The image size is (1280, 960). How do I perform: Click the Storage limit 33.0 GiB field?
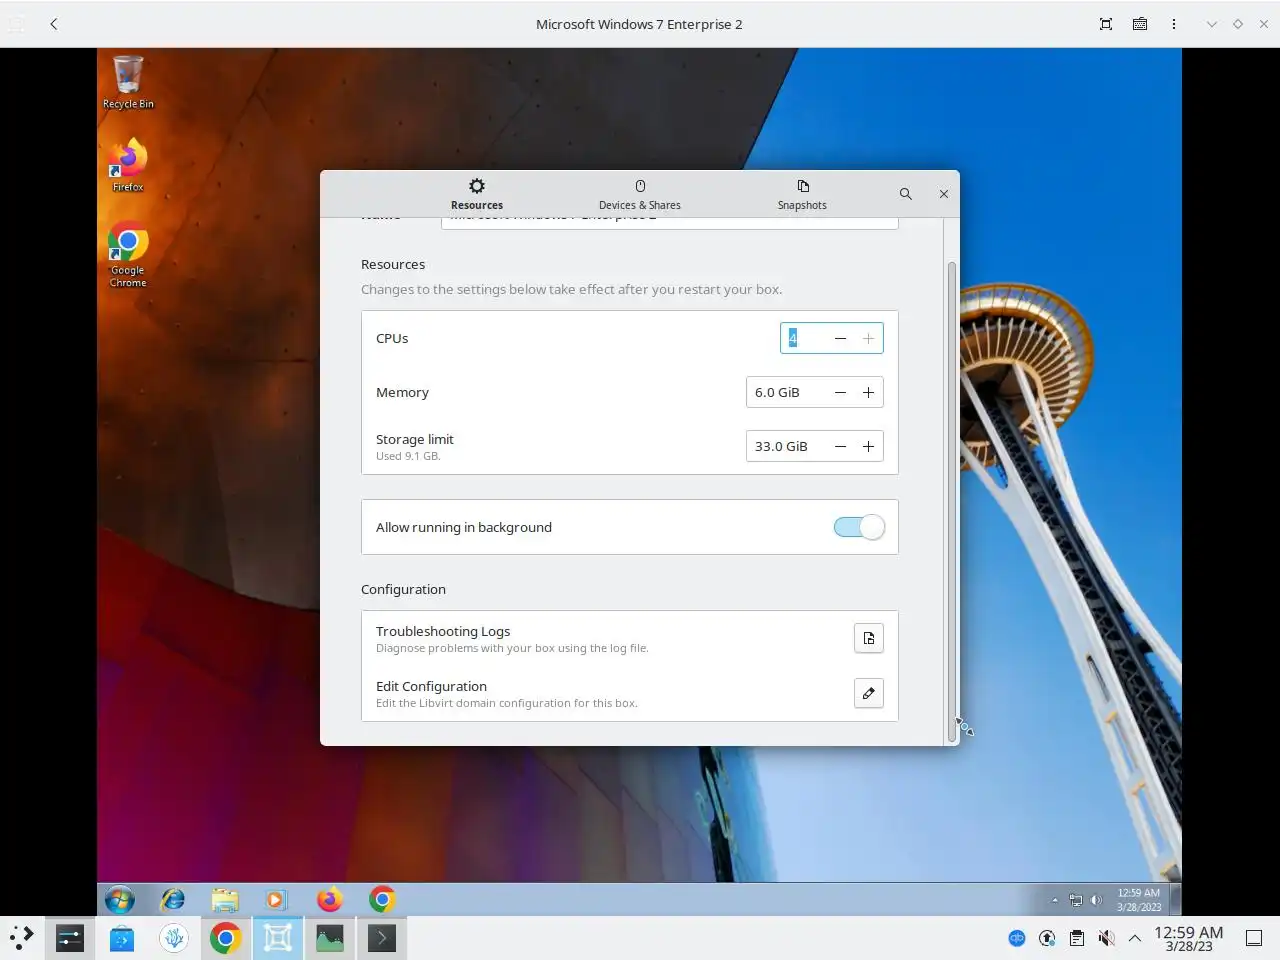[786, 446]
